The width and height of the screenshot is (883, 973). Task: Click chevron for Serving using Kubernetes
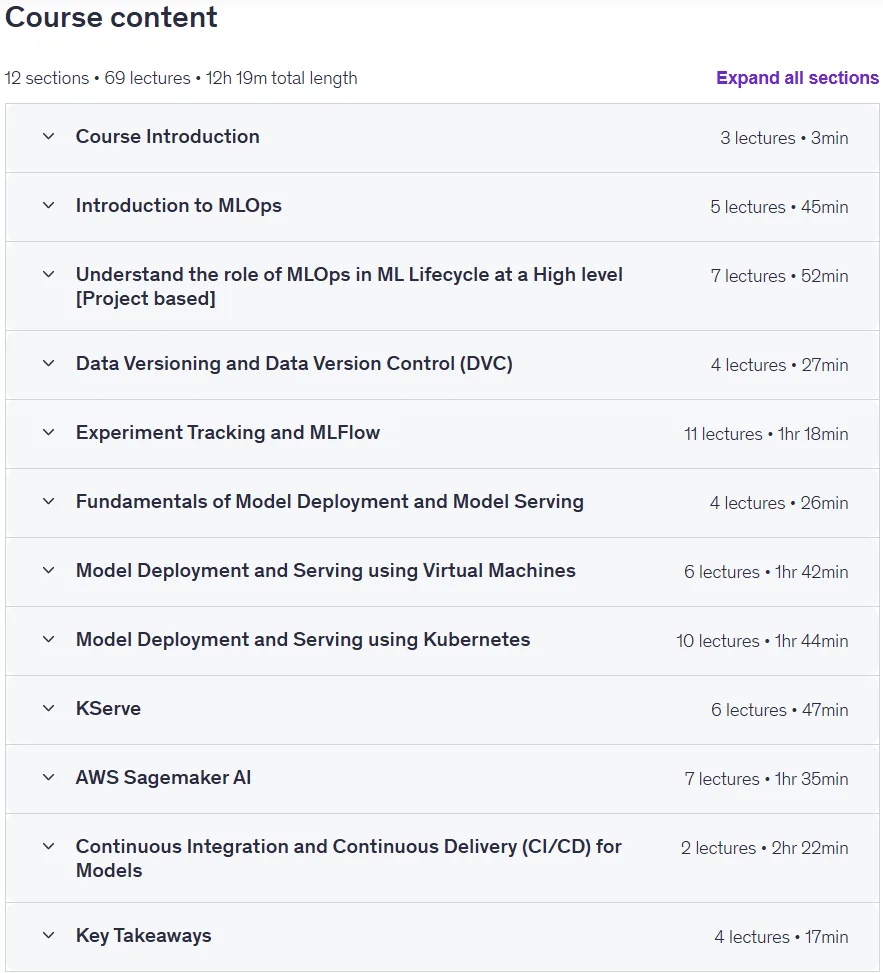[x=48, y=639]
